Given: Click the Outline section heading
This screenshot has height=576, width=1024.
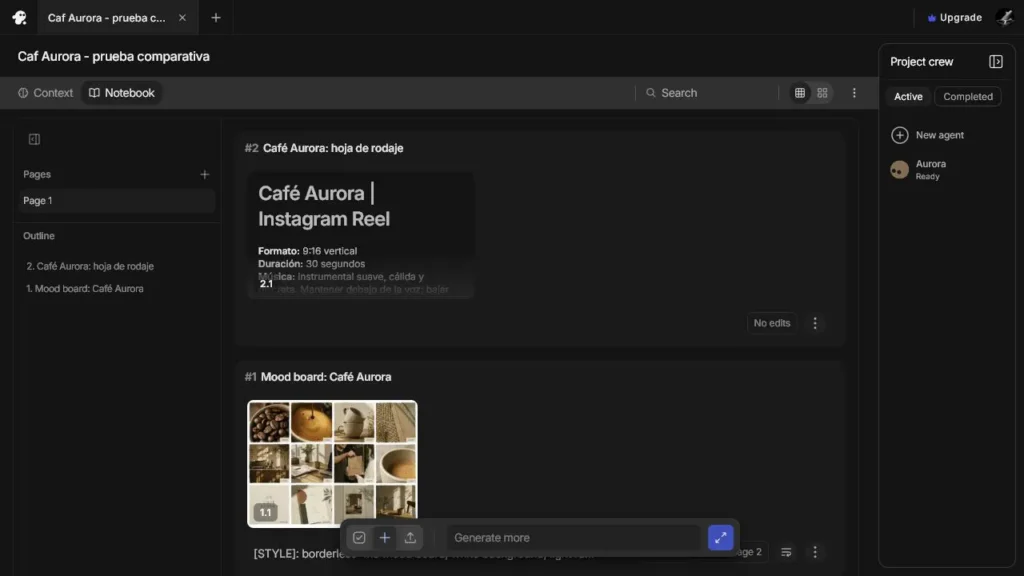Looking at the screenshot, I should coord(39,236).
